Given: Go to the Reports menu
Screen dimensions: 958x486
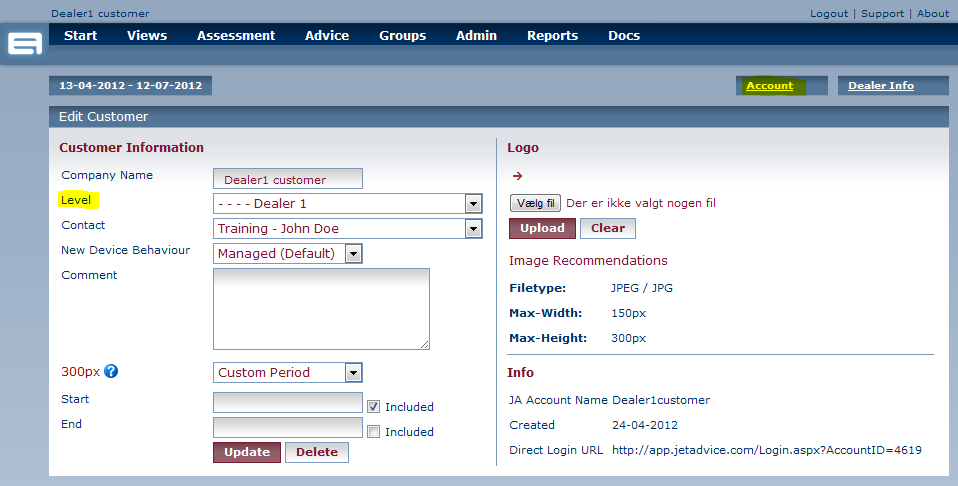Looking at the screenshot, I should point(552,36).
